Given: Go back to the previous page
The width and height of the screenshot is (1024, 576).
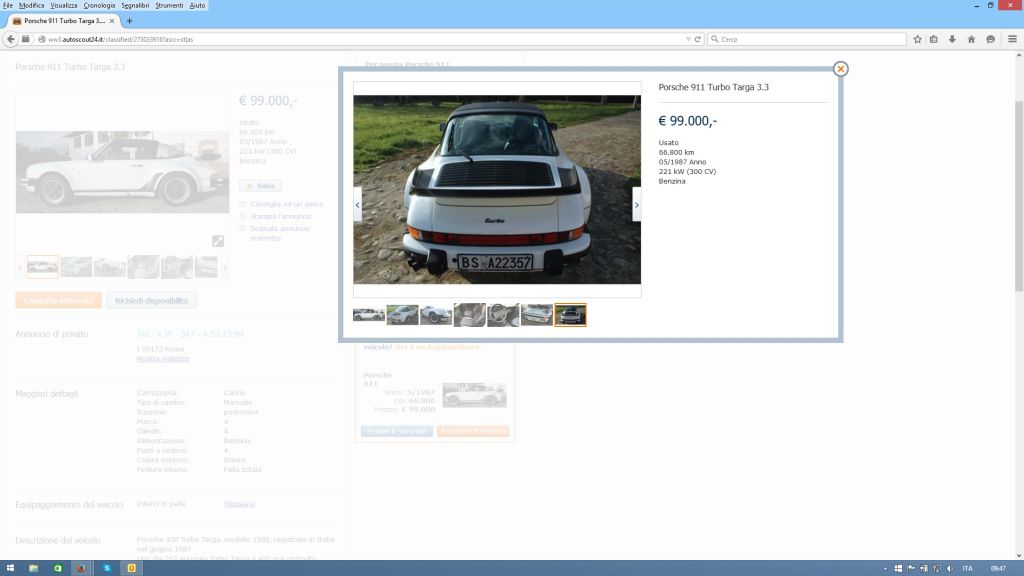Looking at the screenshot, I should (x=10, y=39).
